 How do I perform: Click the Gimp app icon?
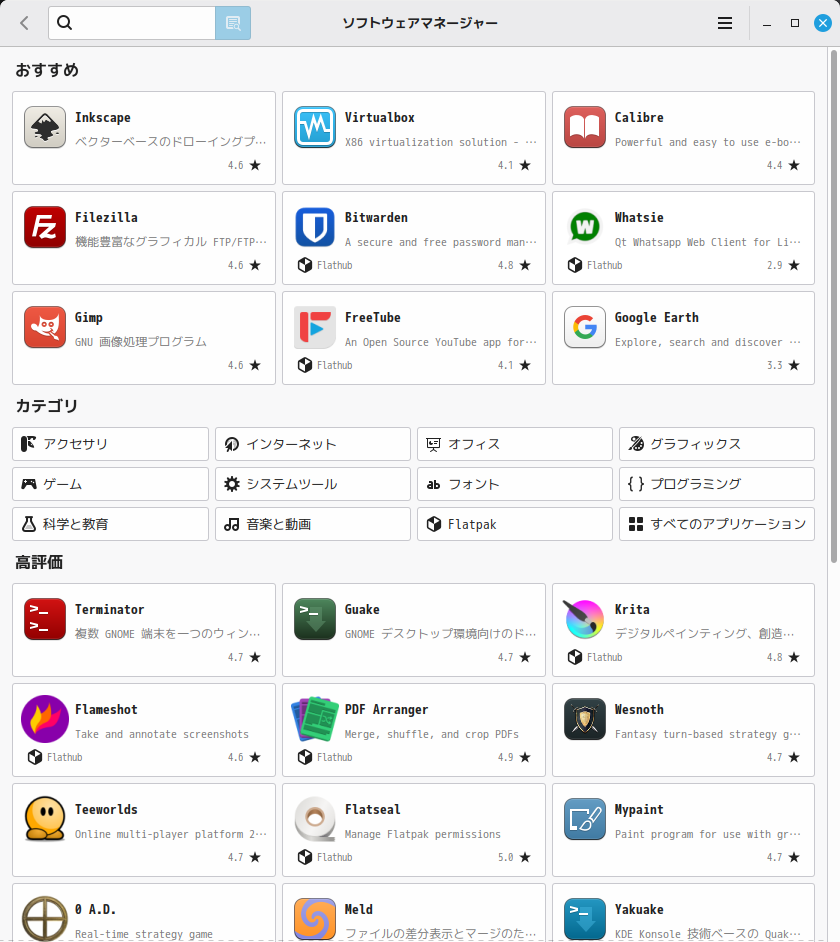click(x=44, y=327)
